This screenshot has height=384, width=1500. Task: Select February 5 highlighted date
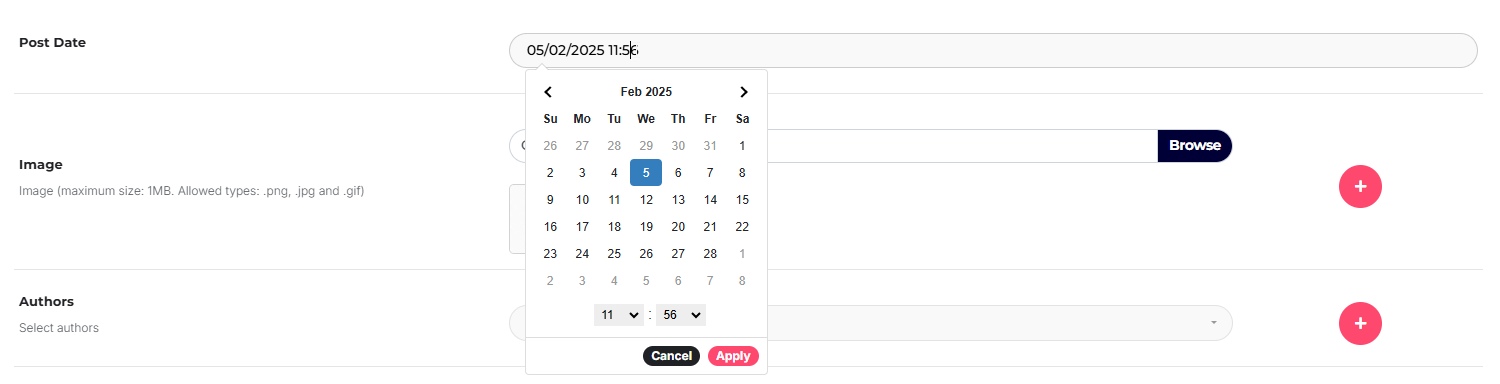(x=646, y=173)
